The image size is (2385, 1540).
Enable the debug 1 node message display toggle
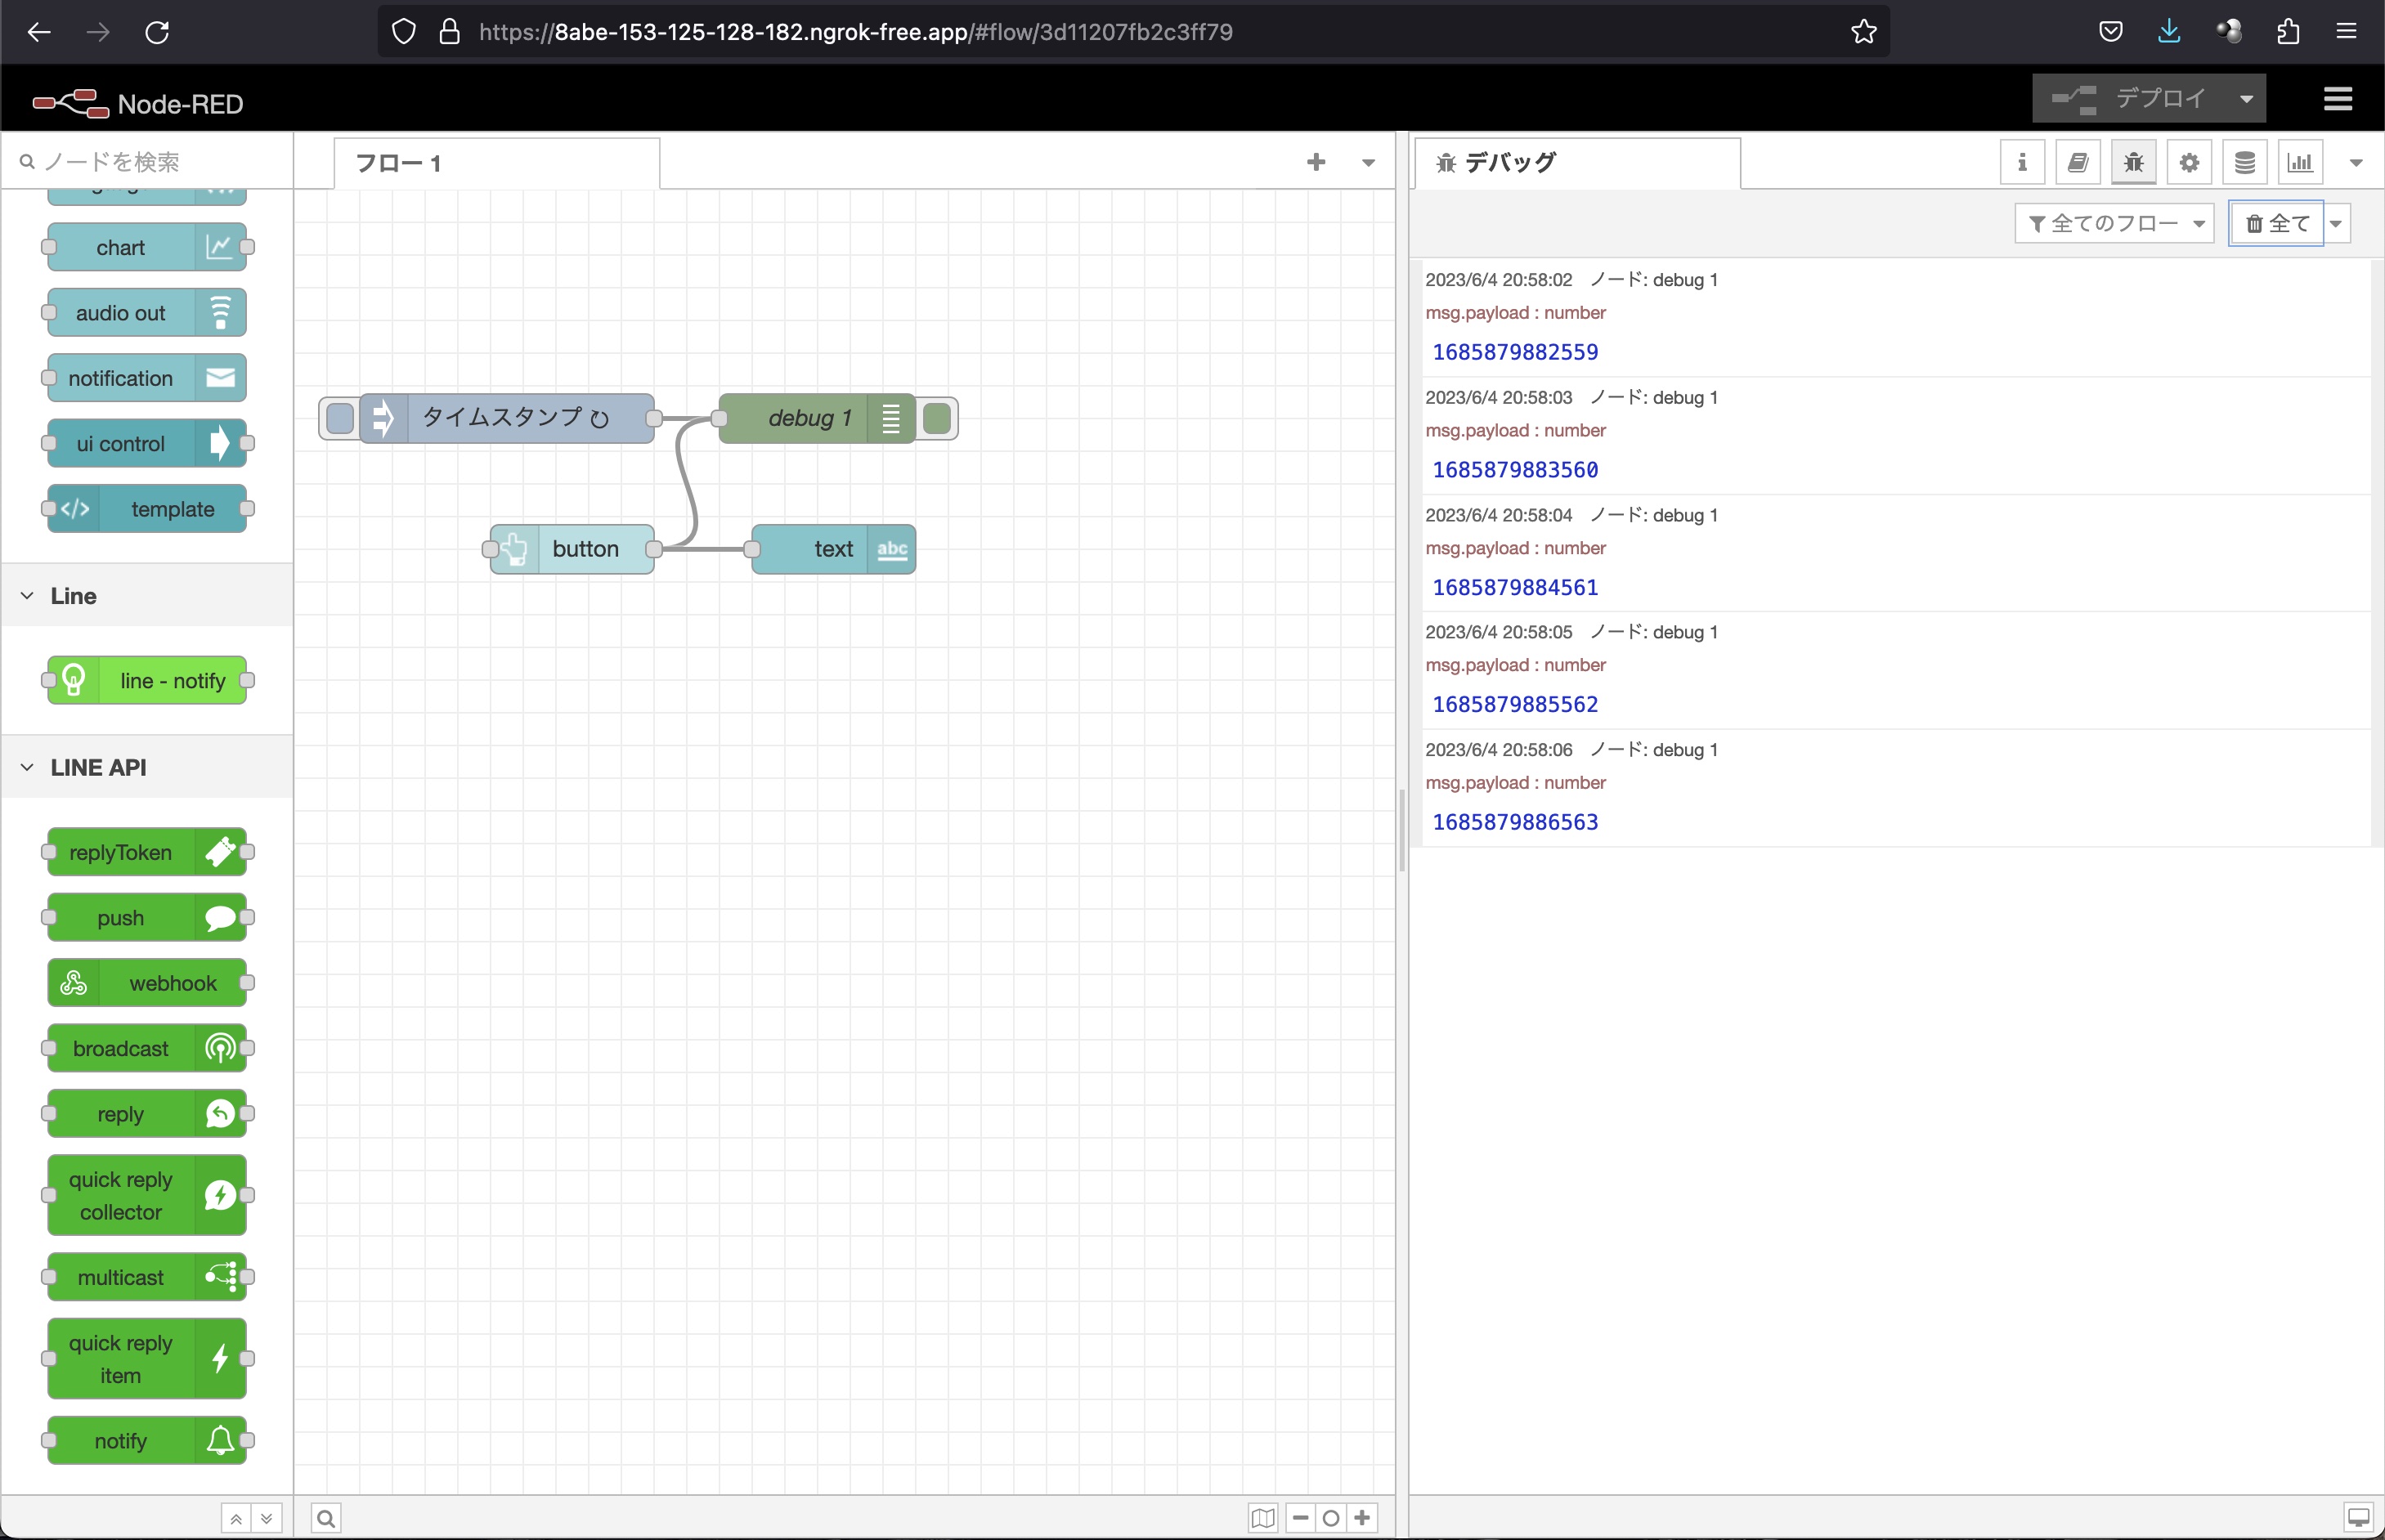890,418
